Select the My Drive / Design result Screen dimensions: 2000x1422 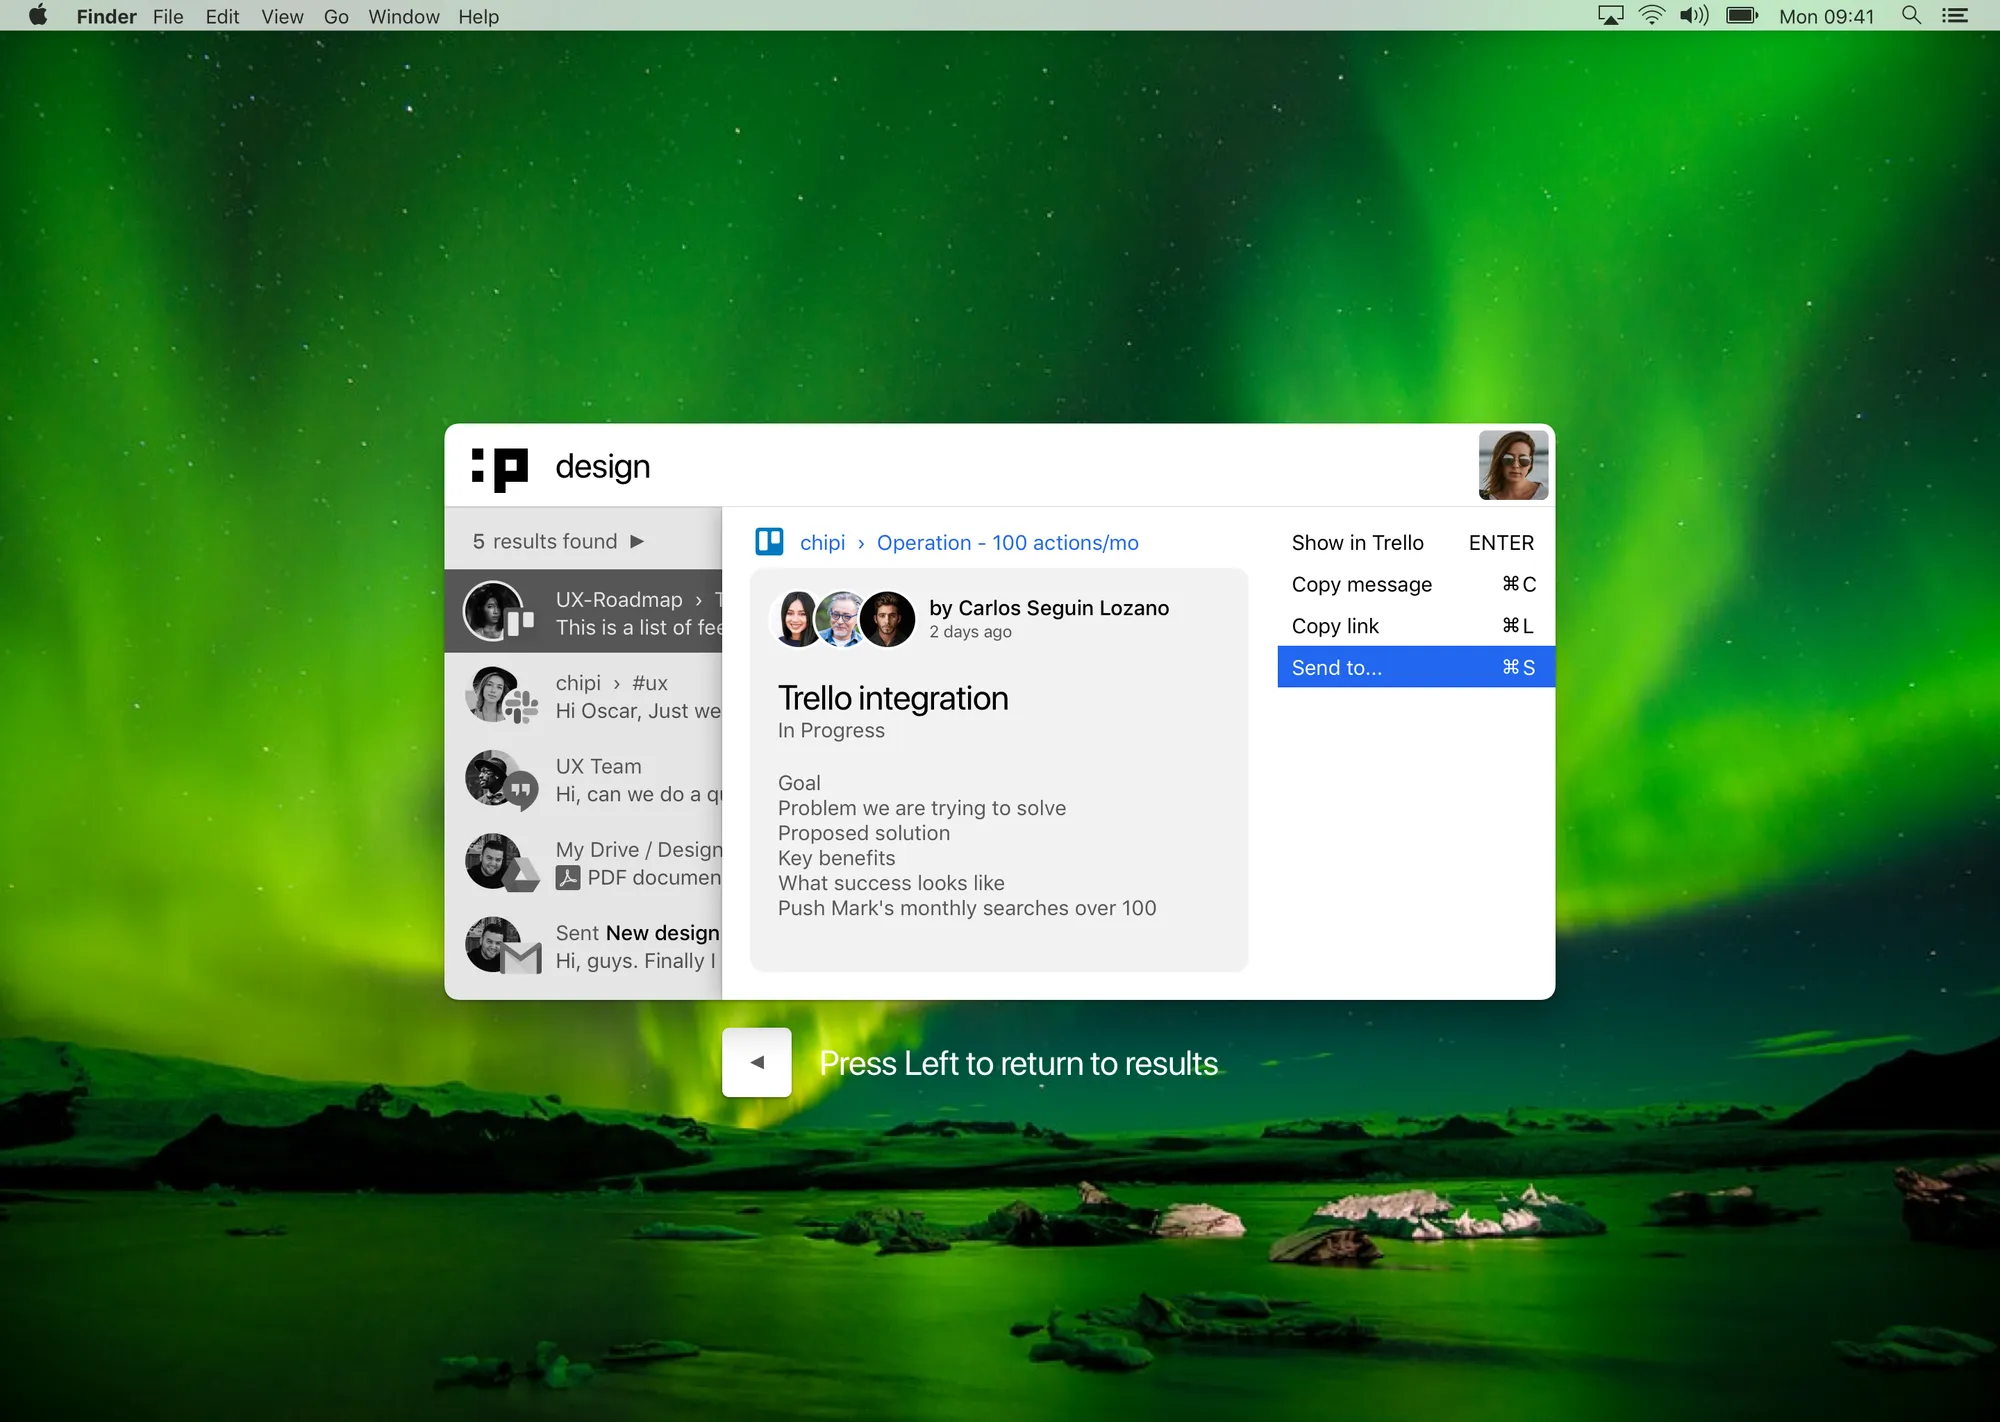coord(583,862)
